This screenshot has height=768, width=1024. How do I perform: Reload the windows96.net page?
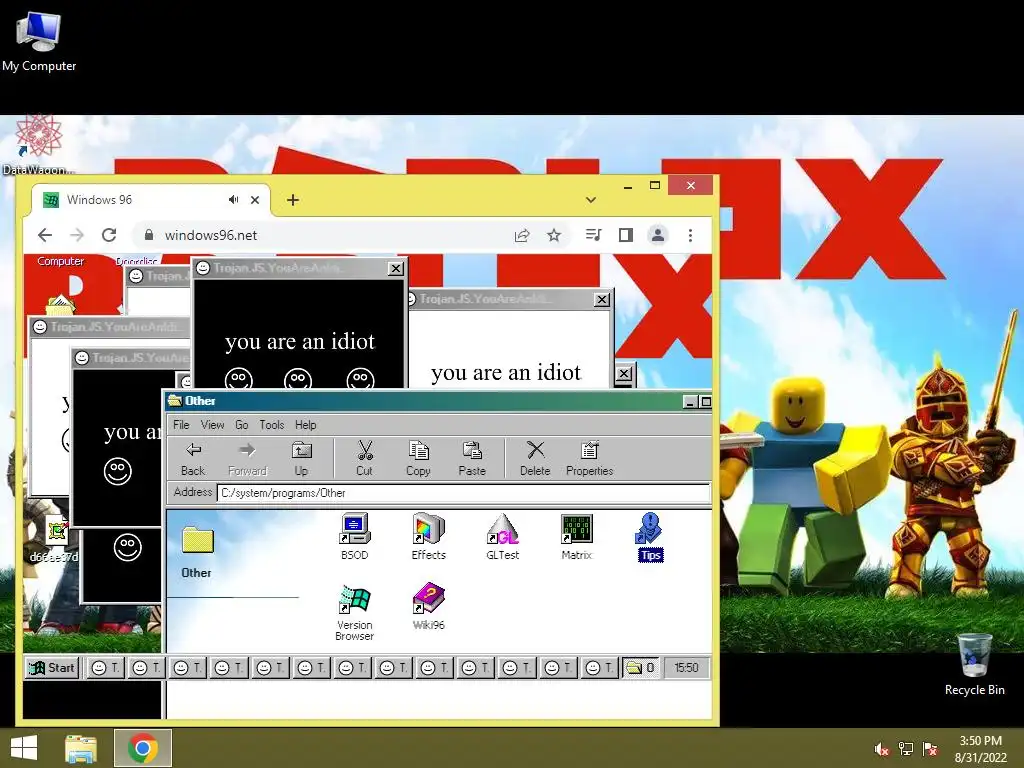tap(109, 235)
